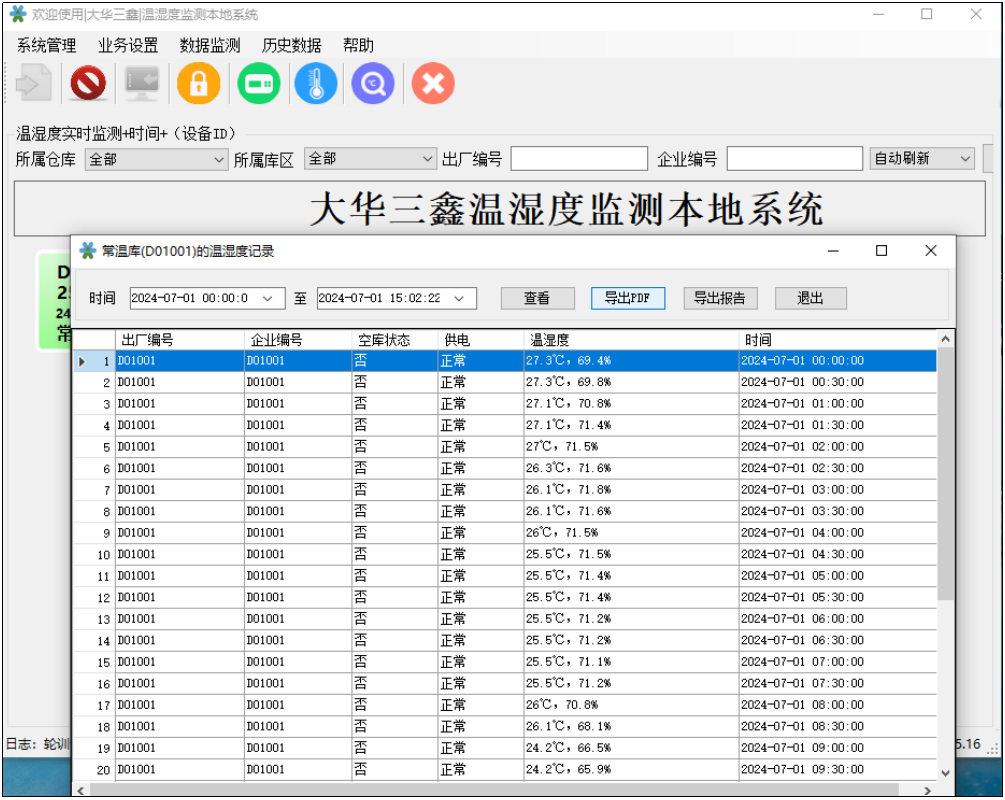Click the red prohibition sign toolbar icon
The height and width of the screenshot is (800, 1005).
pyautogui.click(x=88, y=84)
